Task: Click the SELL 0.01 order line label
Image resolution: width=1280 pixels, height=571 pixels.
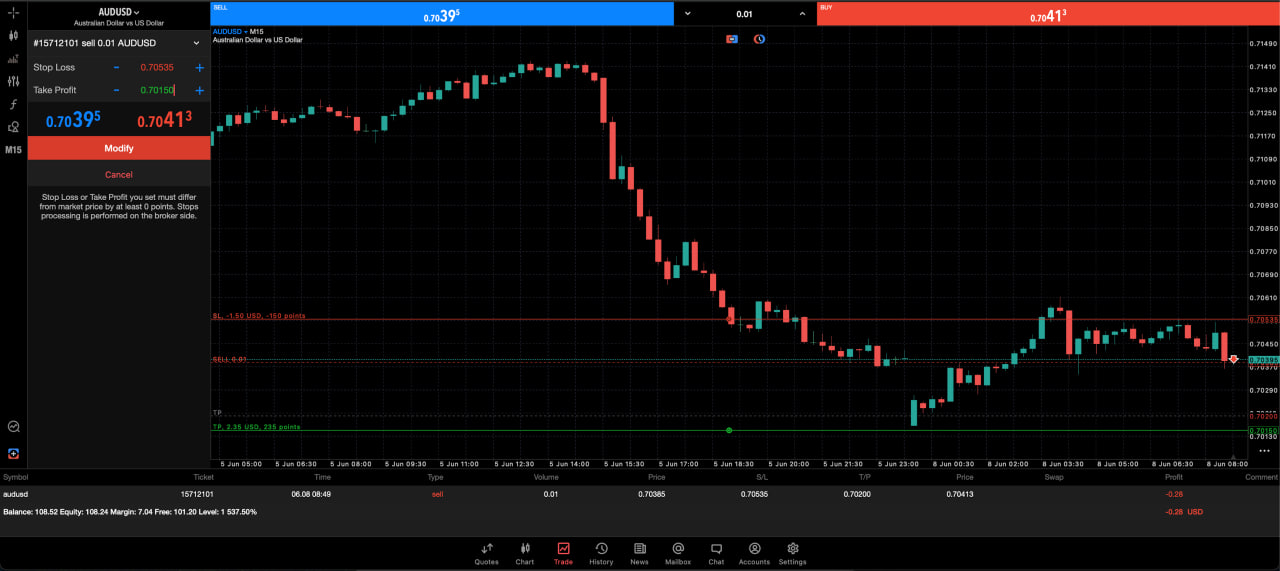Action: click(229, 358)
